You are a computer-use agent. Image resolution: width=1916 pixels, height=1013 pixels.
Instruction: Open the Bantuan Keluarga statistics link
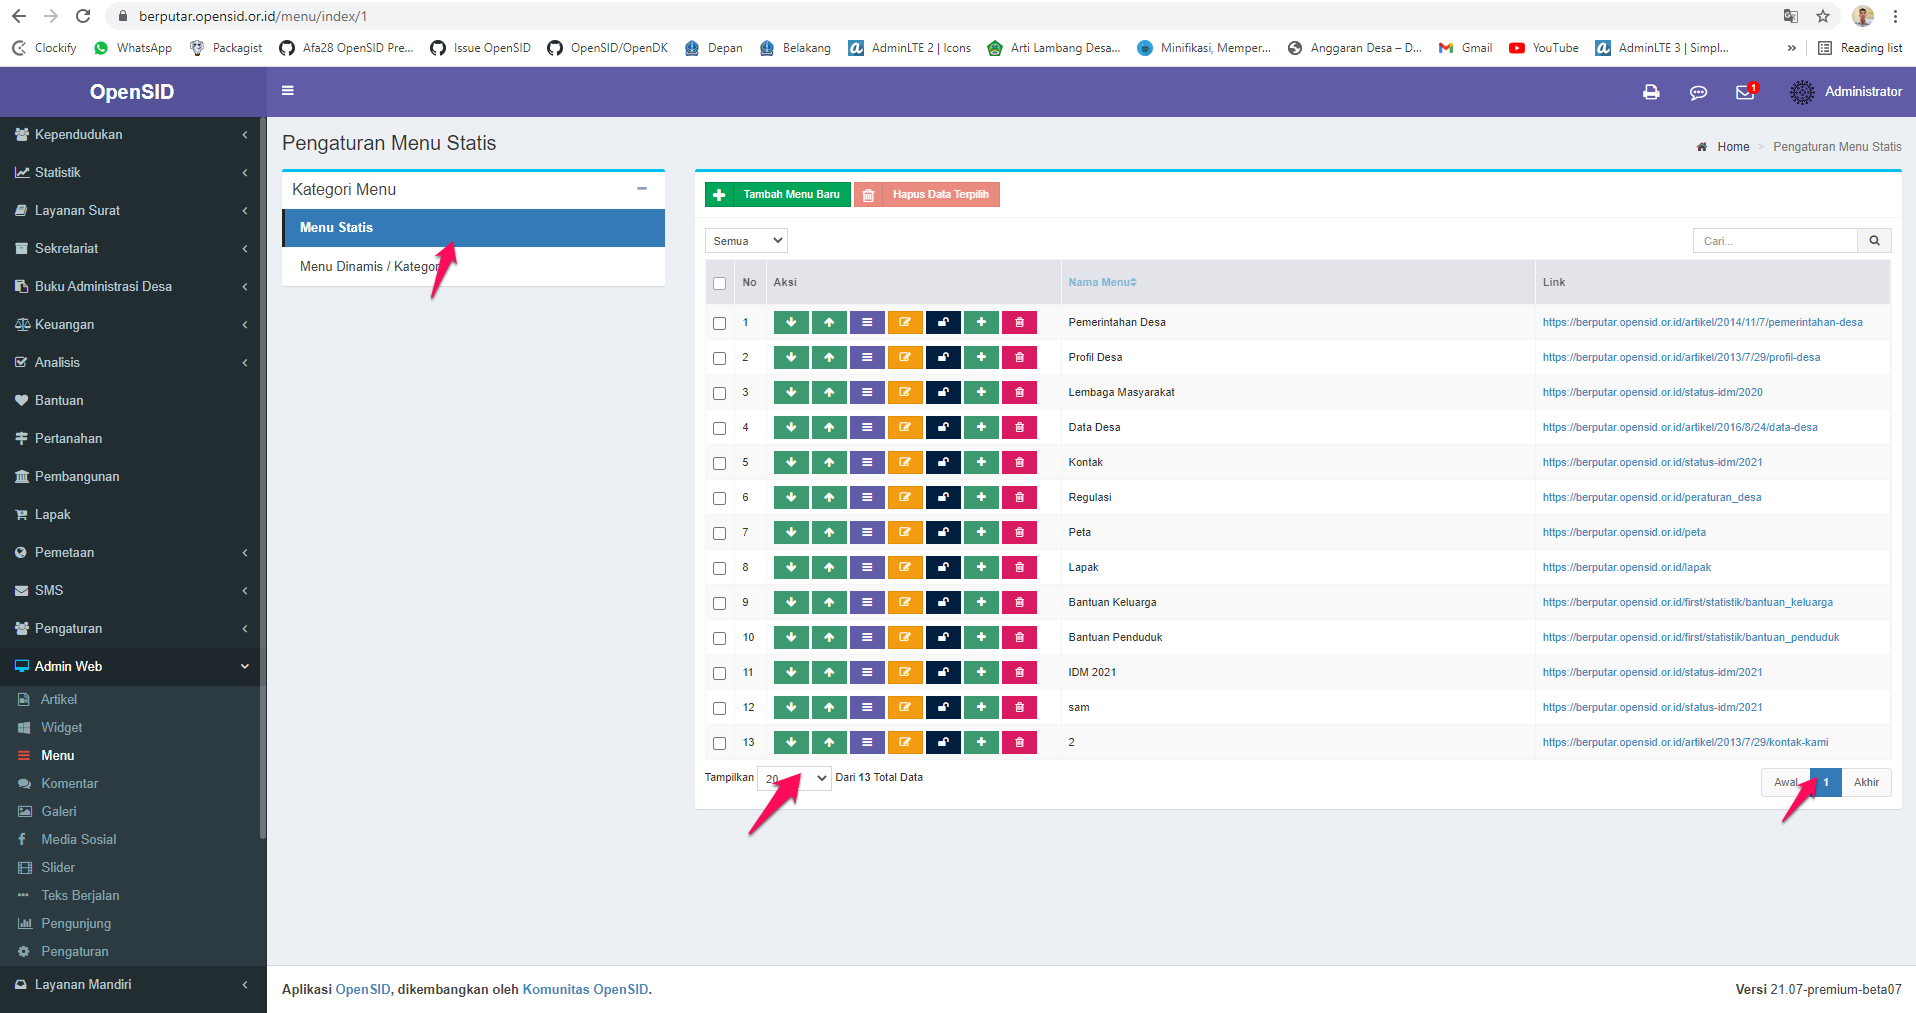coord(1687,602)
